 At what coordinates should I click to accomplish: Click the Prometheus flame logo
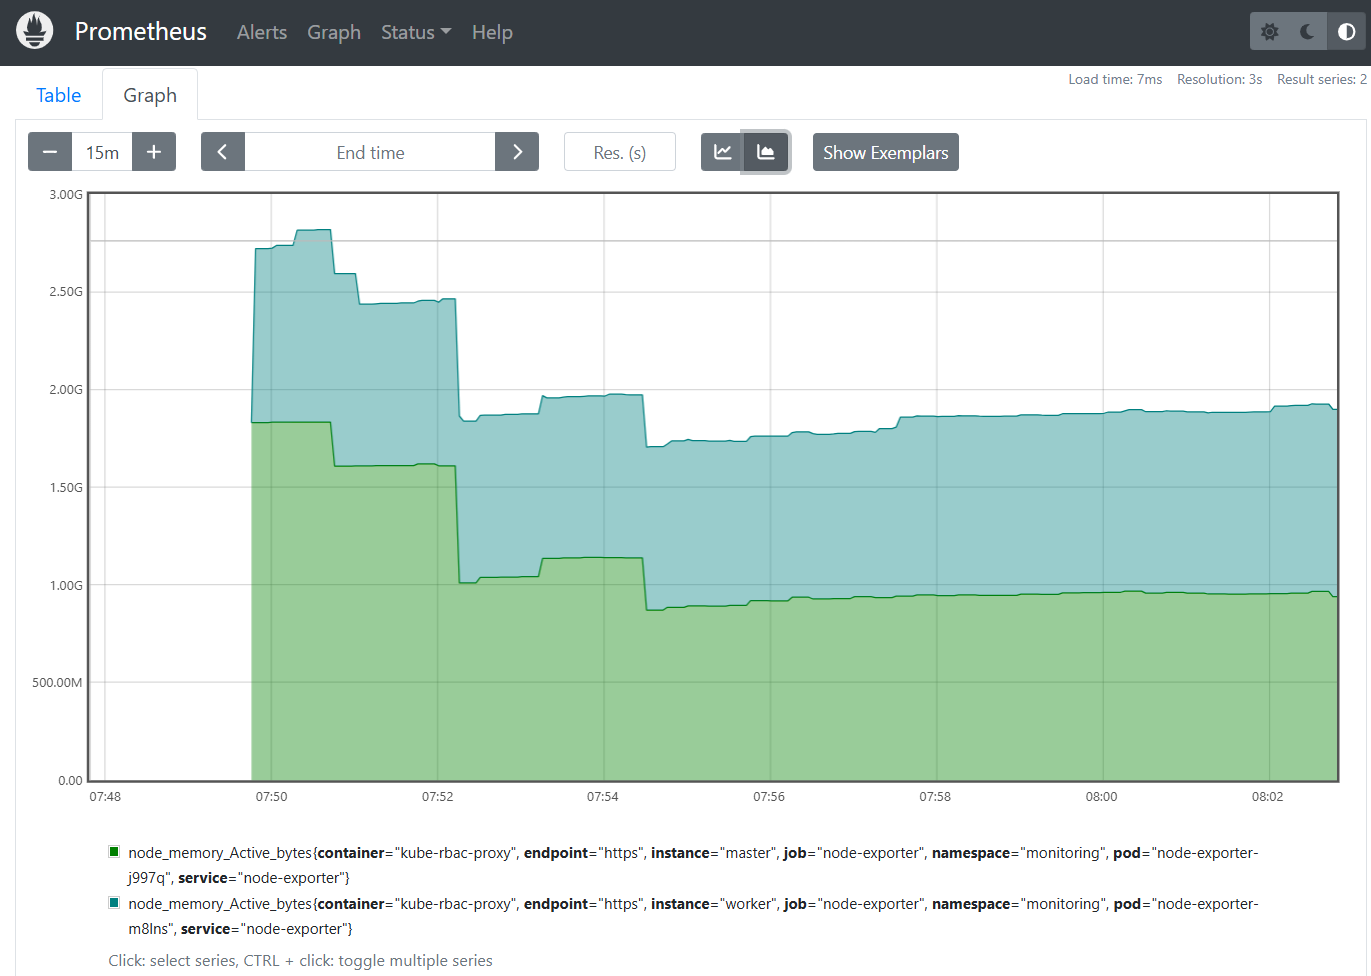35,31
